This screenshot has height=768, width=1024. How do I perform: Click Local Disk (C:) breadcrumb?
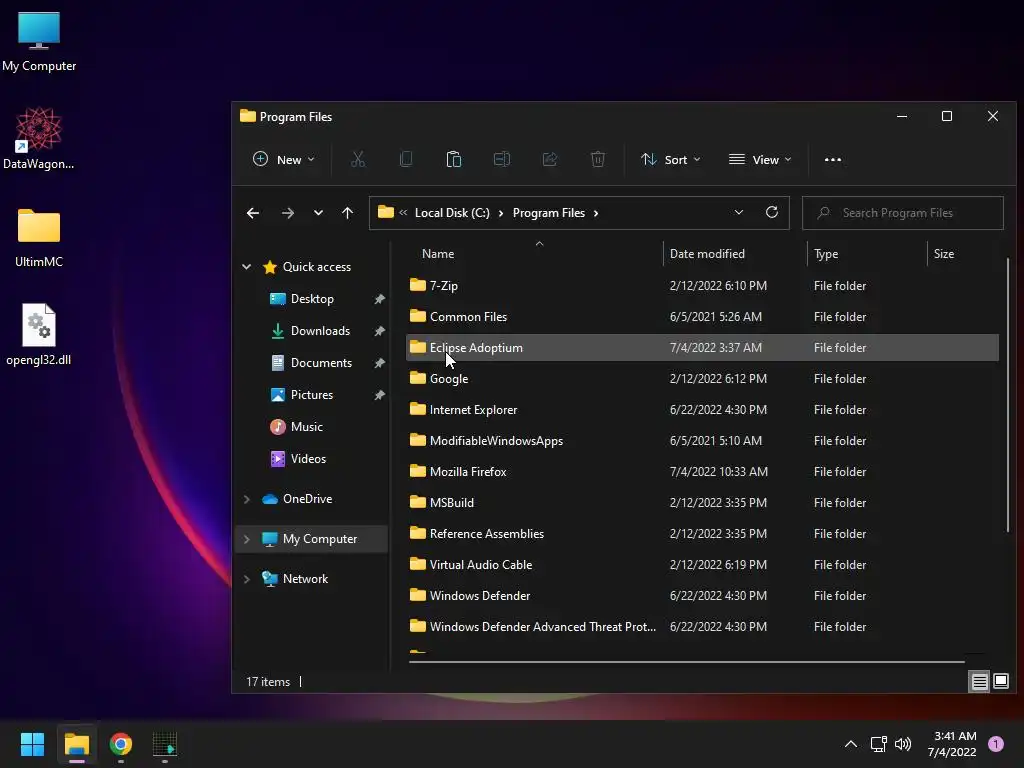452,213
